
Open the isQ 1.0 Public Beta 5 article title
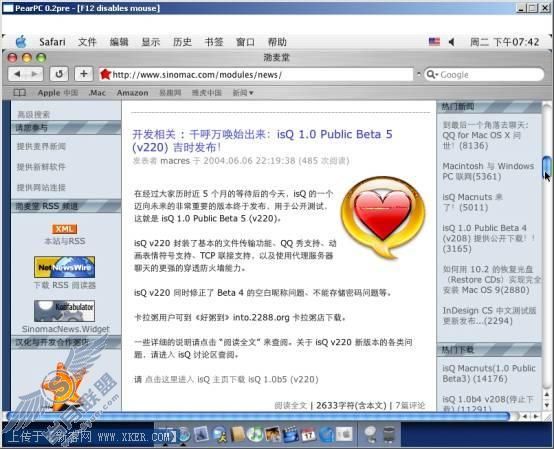(262, 141)
